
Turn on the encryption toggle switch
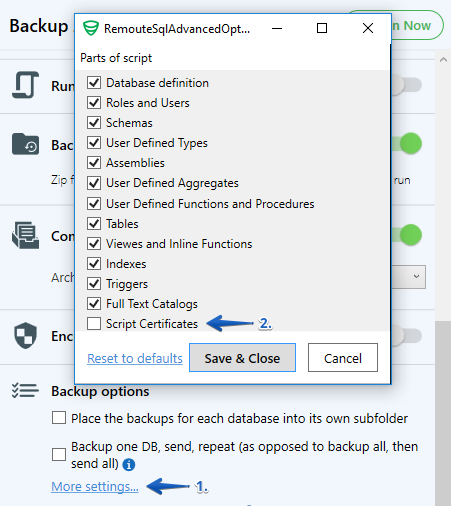(407, 336)
